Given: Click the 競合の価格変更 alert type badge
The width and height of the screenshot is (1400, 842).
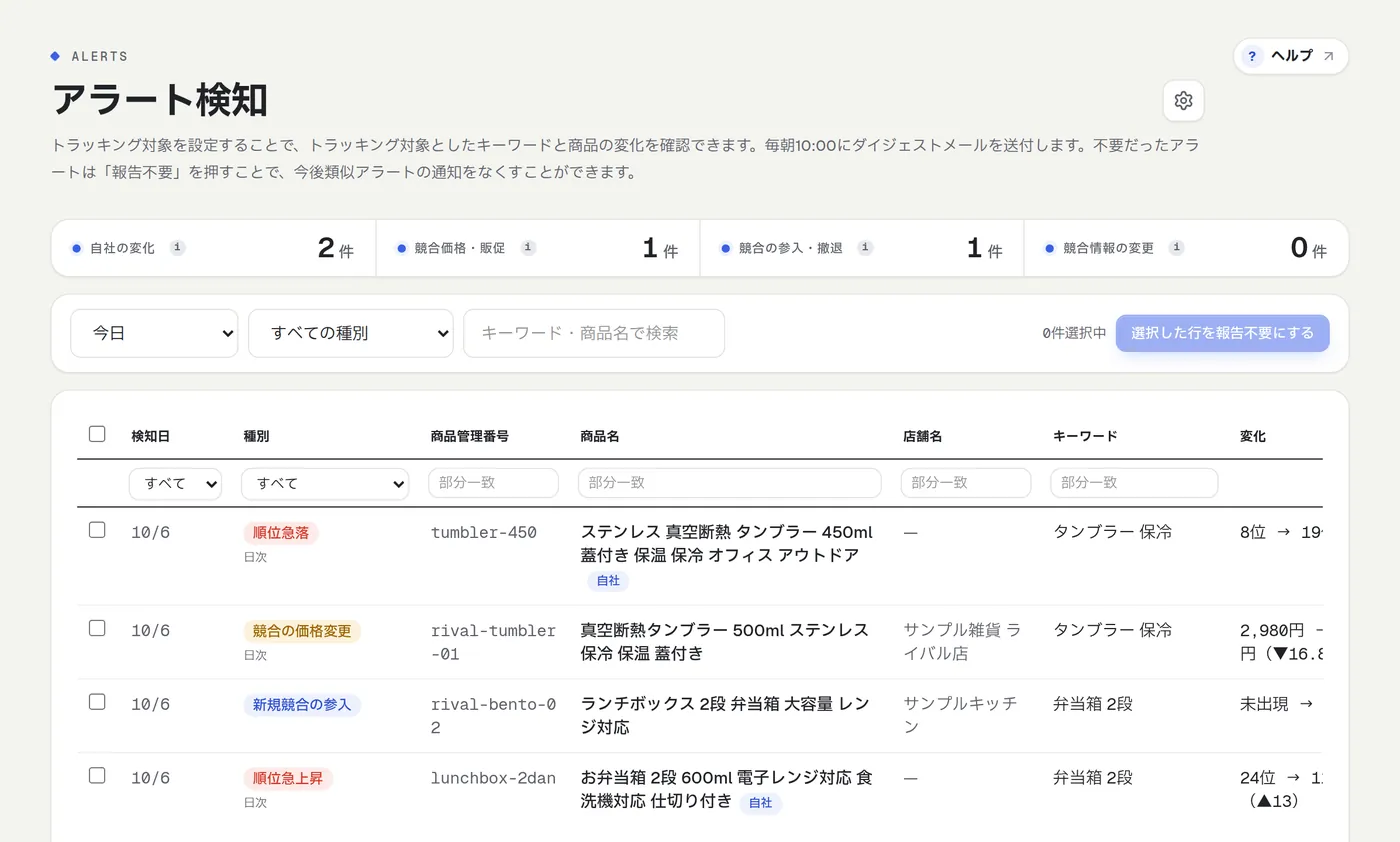Looking at the screenshot, I should tap(302, 631).
